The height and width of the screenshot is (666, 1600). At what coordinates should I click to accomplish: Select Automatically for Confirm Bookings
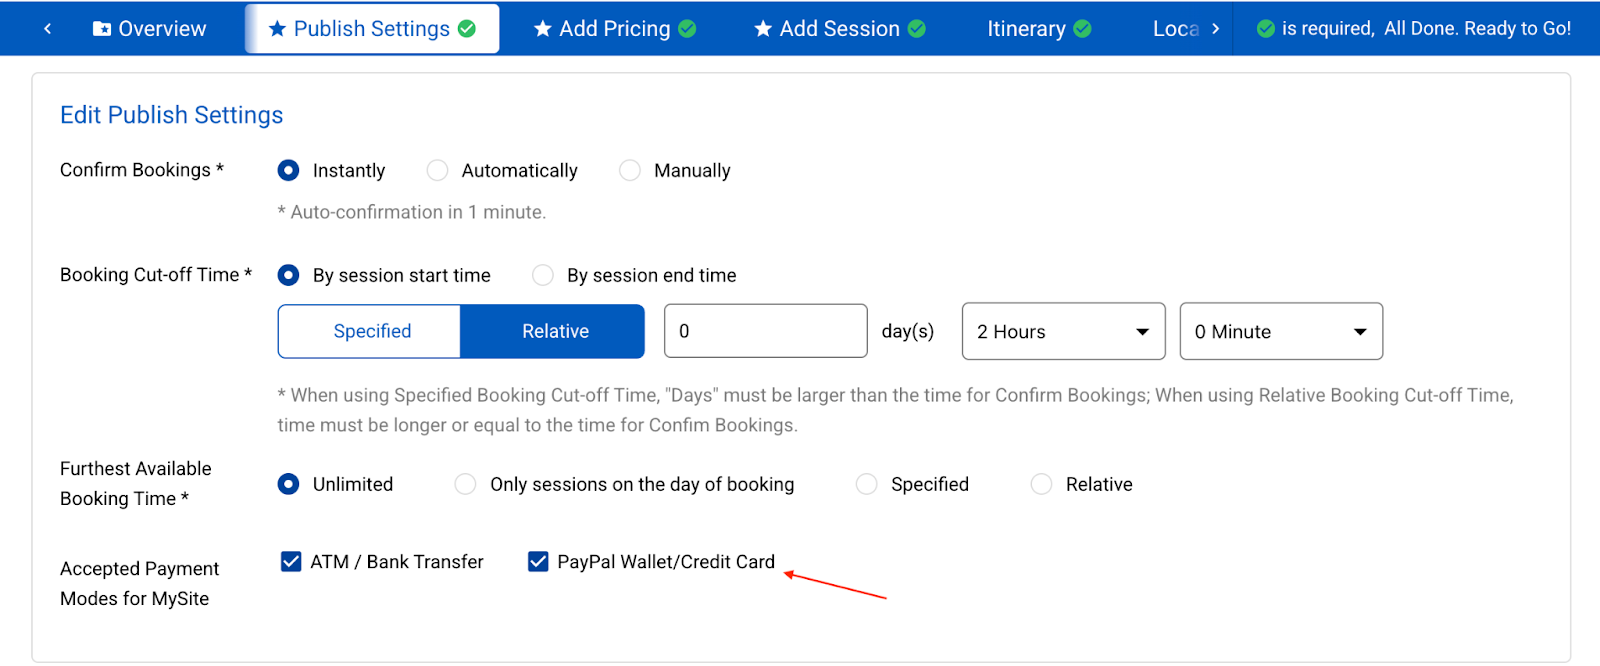[x=437, y=171]
